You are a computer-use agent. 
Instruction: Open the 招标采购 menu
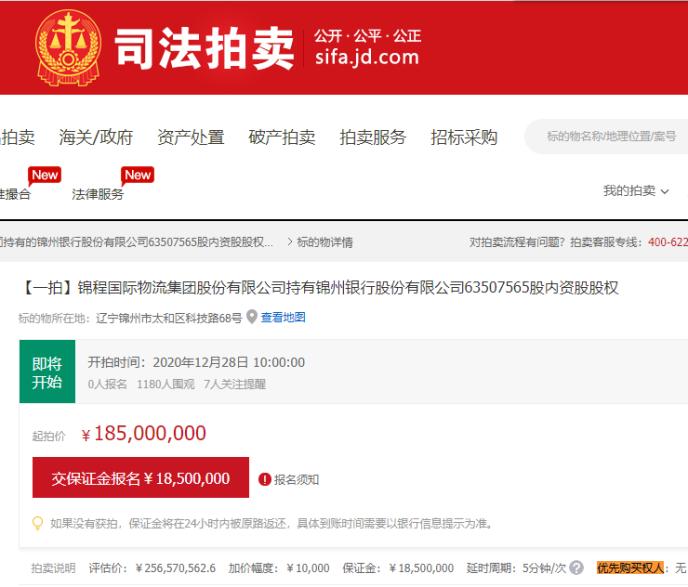[x=464, y=138]
